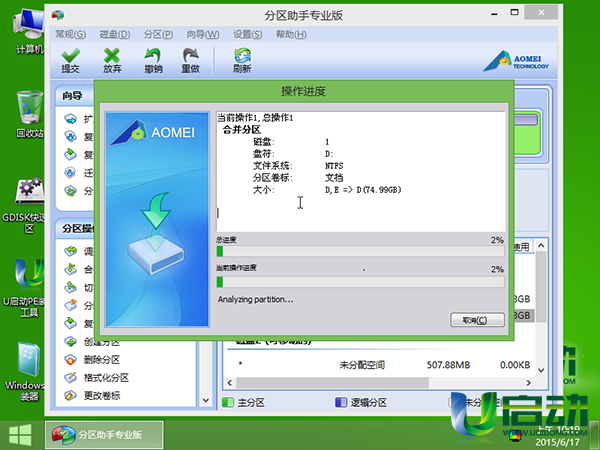The image size is (600, 450).
Task: Click the resize partition icon under 分区操作
Action: pyautogui.click(x=70, y=251)
